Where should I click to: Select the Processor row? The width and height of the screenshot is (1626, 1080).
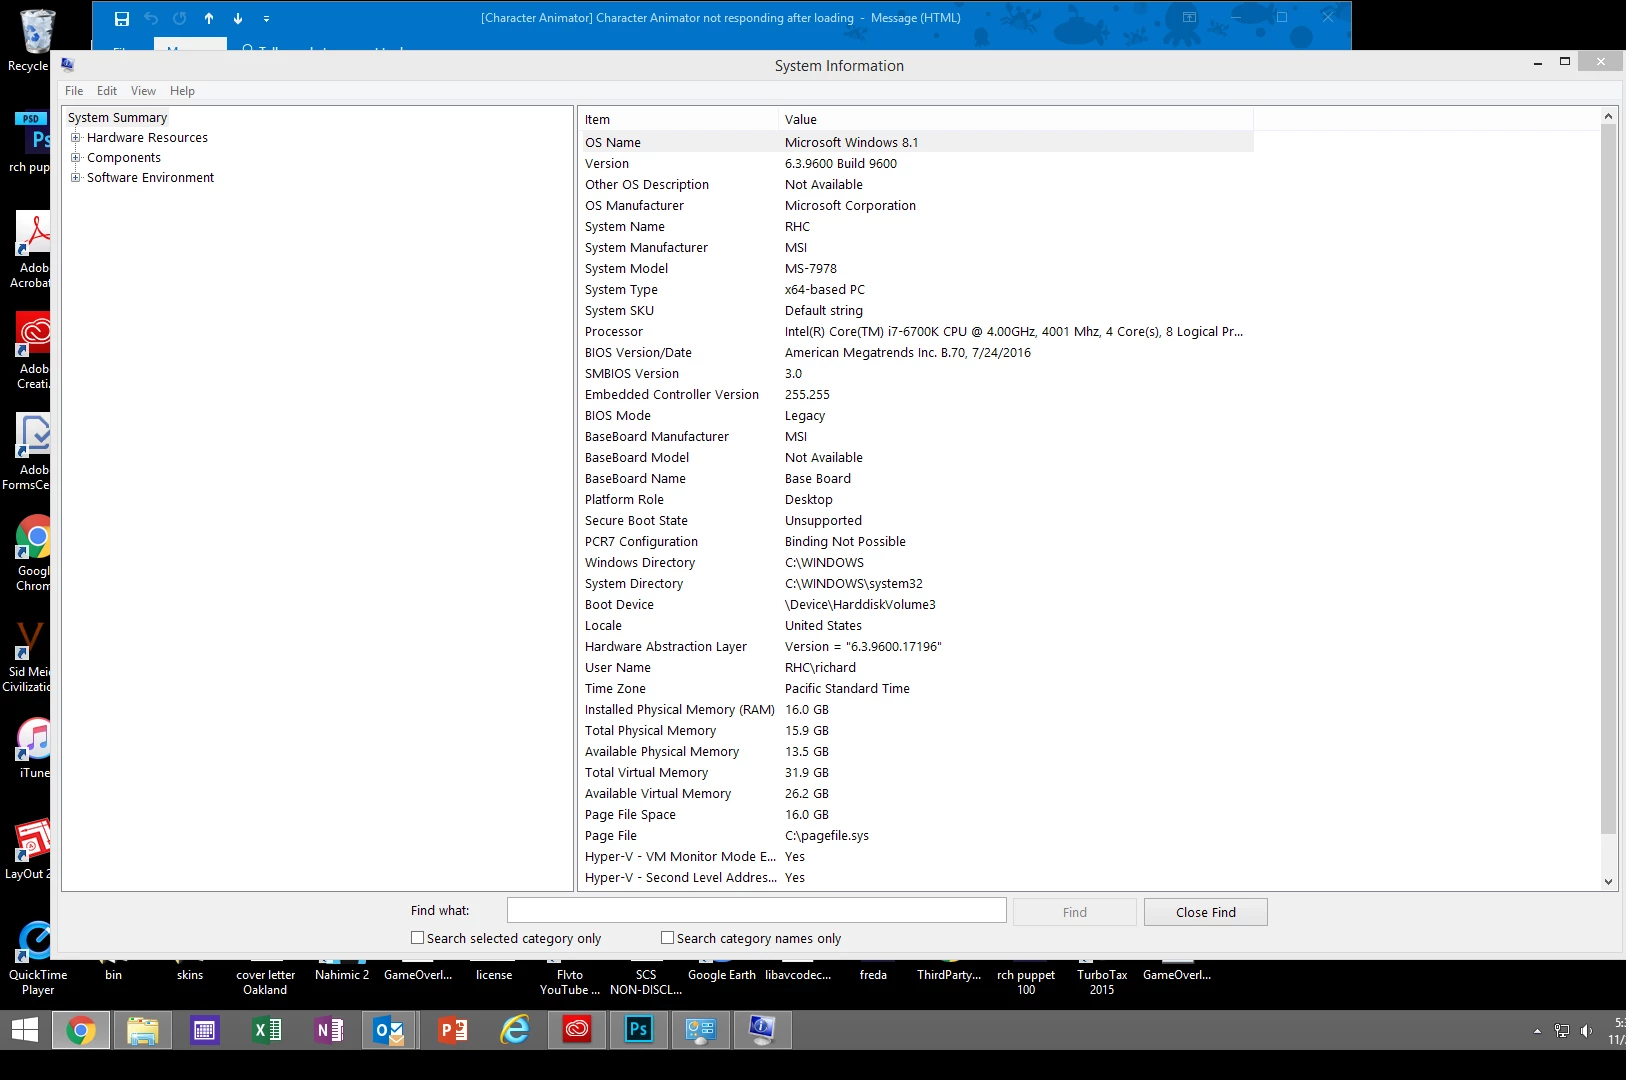click(917, 332)
